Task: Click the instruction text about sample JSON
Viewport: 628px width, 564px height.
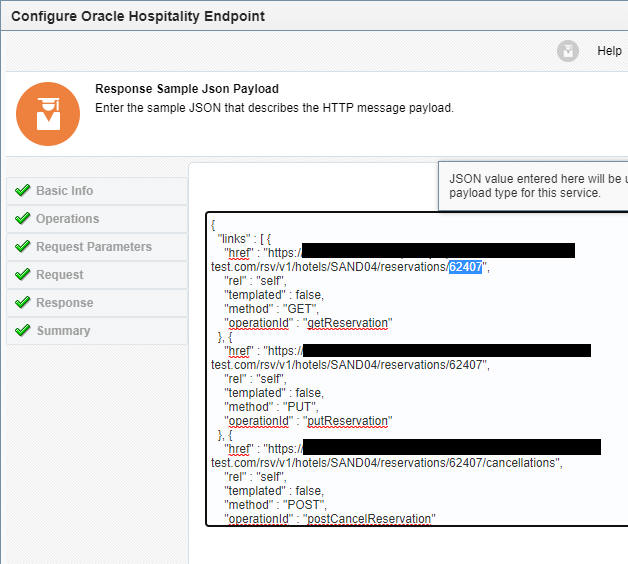Action: click(274, 108)
